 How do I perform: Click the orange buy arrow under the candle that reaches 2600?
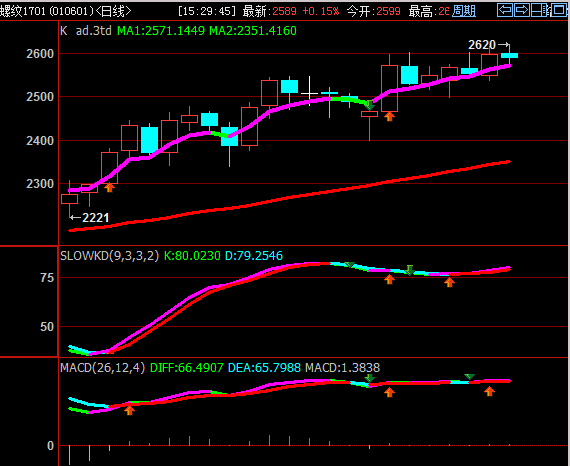coord(389,117)
